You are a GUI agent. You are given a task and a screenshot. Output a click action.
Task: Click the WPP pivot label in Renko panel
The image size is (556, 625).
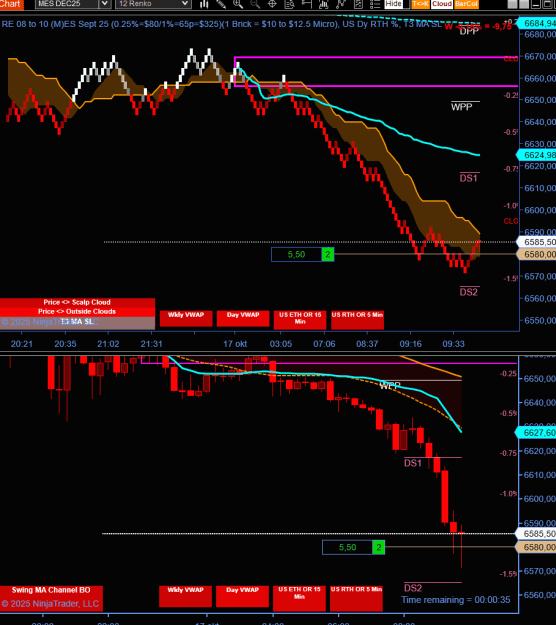click(462, 107)
